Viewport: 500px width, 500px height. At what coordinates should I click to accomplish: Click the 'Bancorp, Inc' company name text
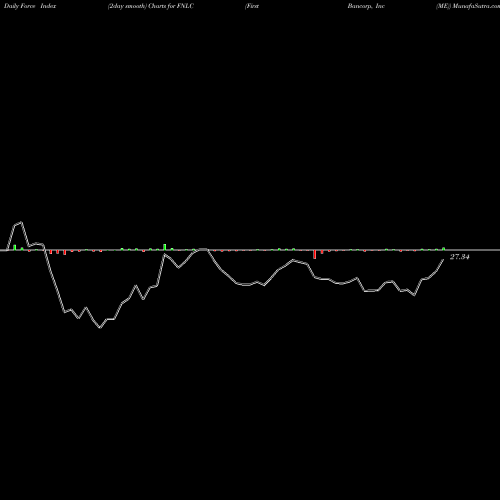pyautogui.click(x=366, y=6)
